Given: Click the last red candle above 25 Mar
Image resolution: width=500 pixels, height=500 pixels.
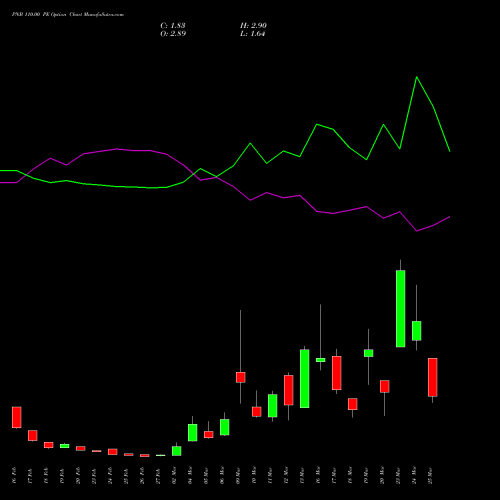Looking at the screenshot, I should click(x=433, y=377).
